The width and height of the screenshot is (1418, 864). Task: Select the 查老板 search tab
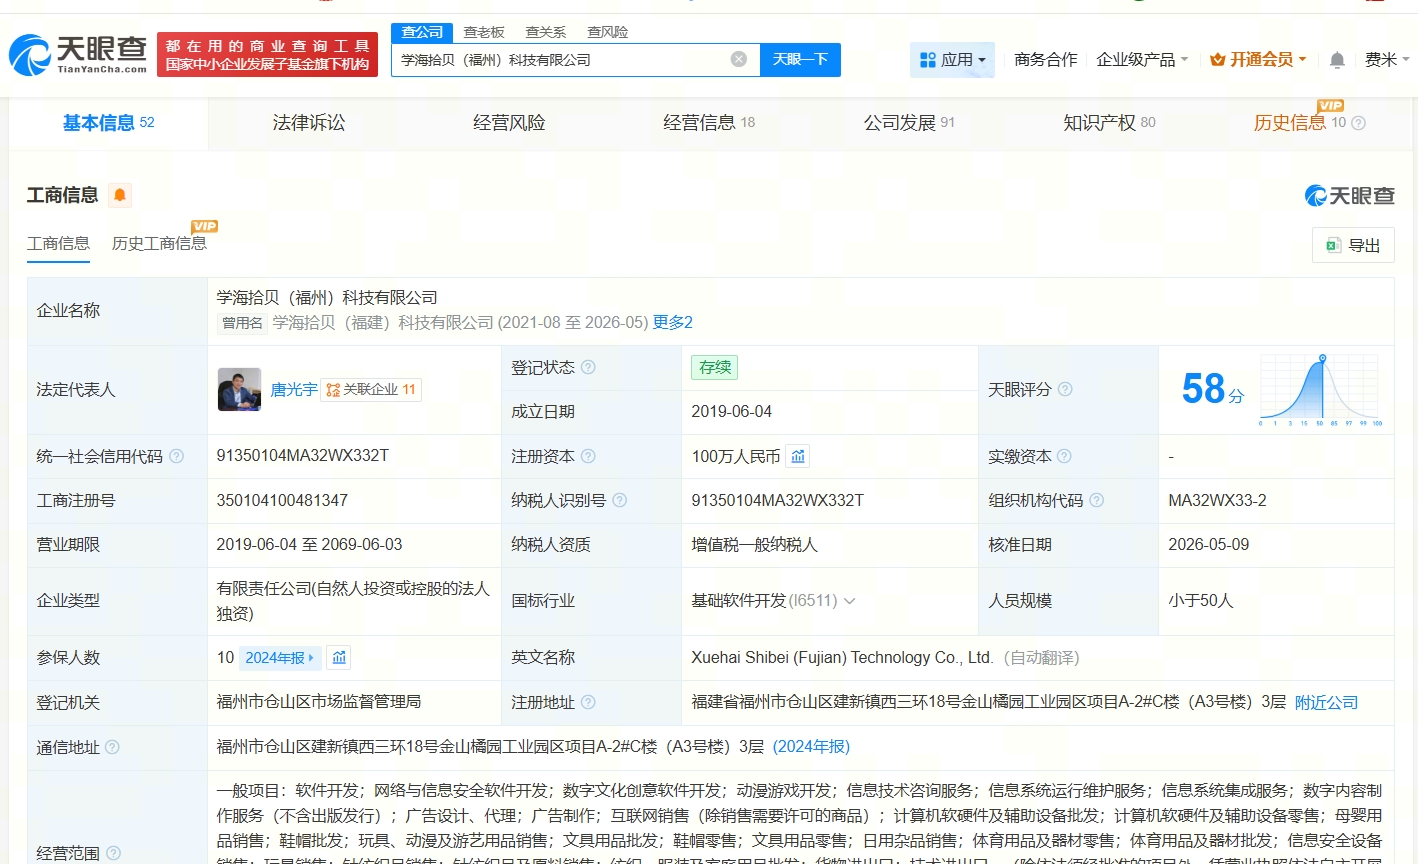point(484,32)
